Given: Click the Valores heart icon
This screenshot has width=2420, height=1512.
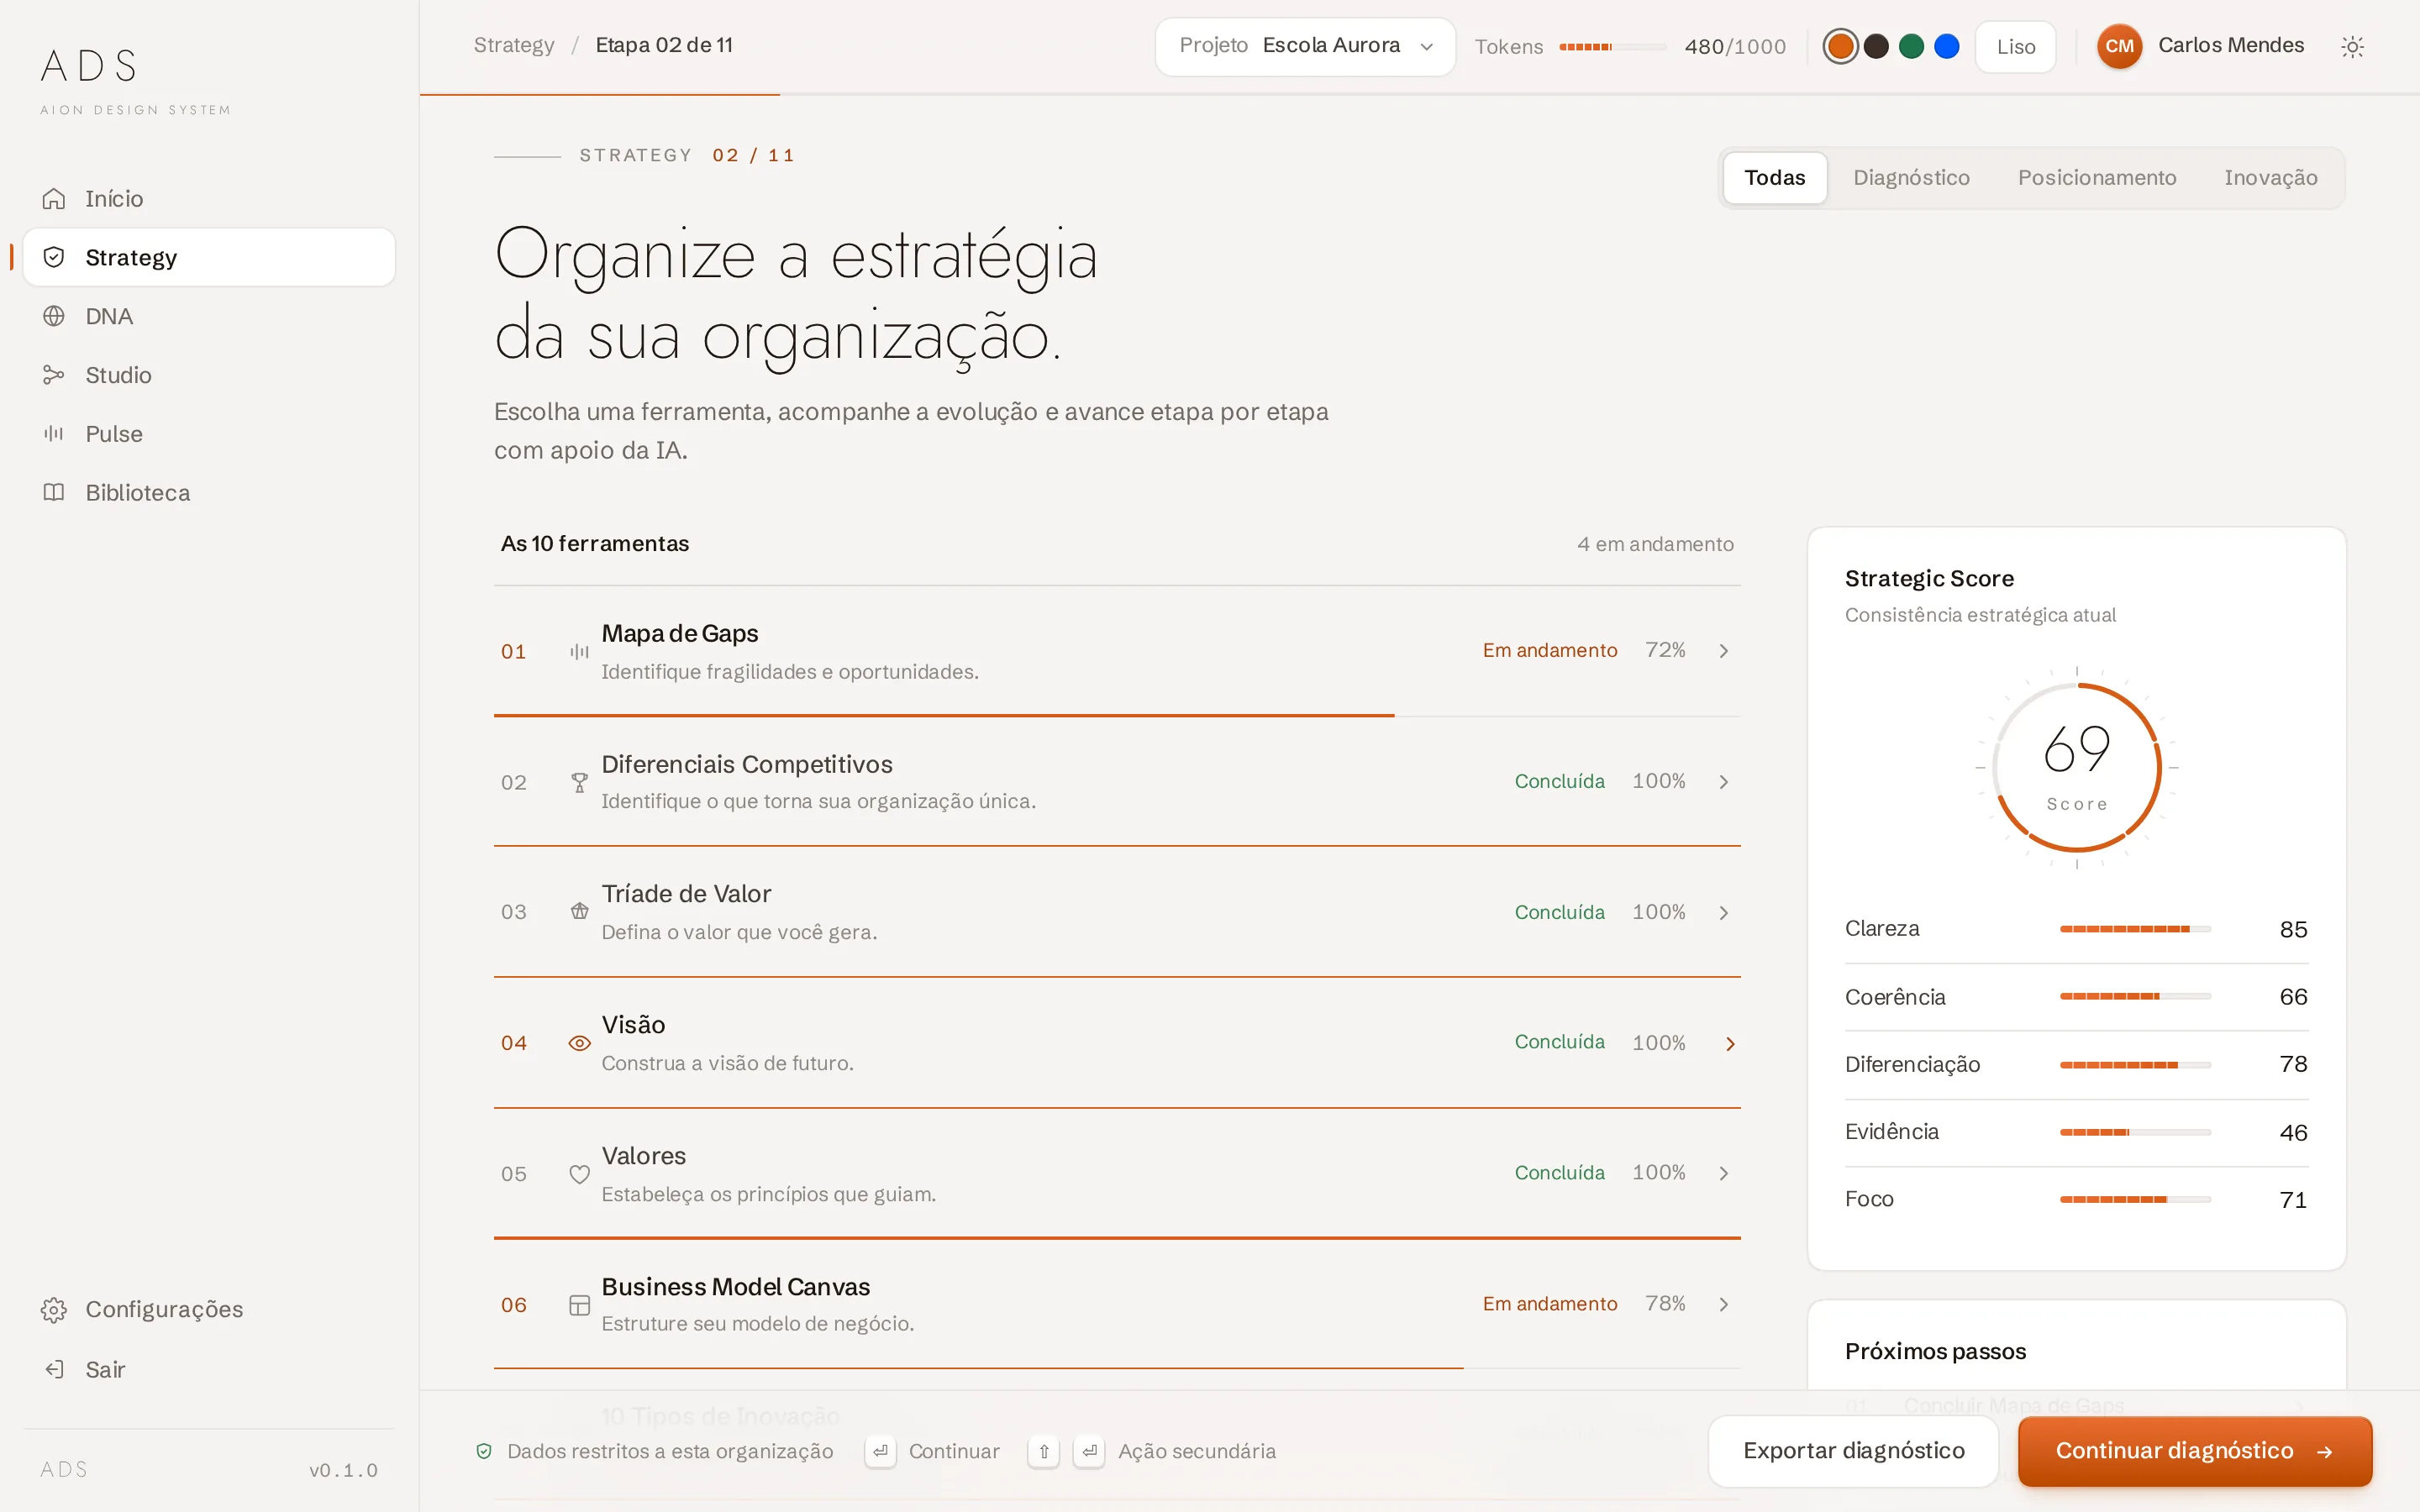Looking at the screenshot, I should tap(579, 1174).
